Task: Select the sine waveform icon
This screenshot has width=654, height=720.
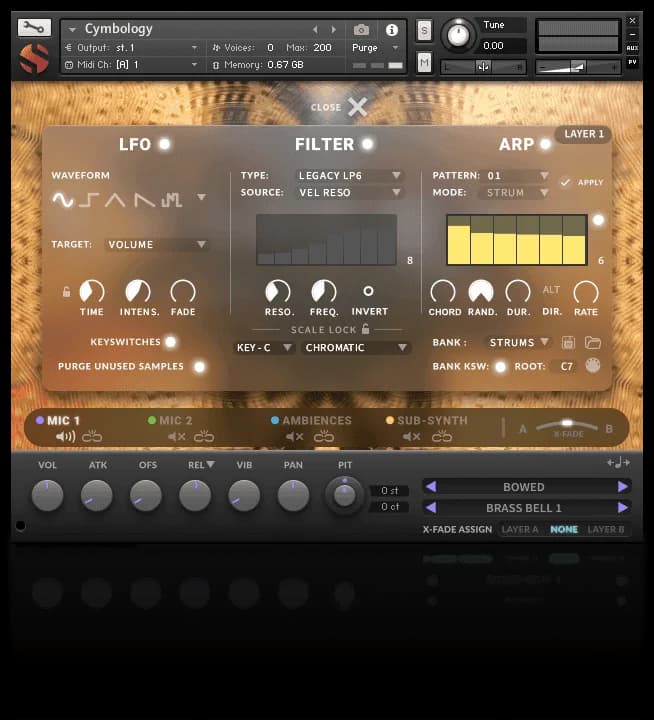Action: (x=63, y=200)
